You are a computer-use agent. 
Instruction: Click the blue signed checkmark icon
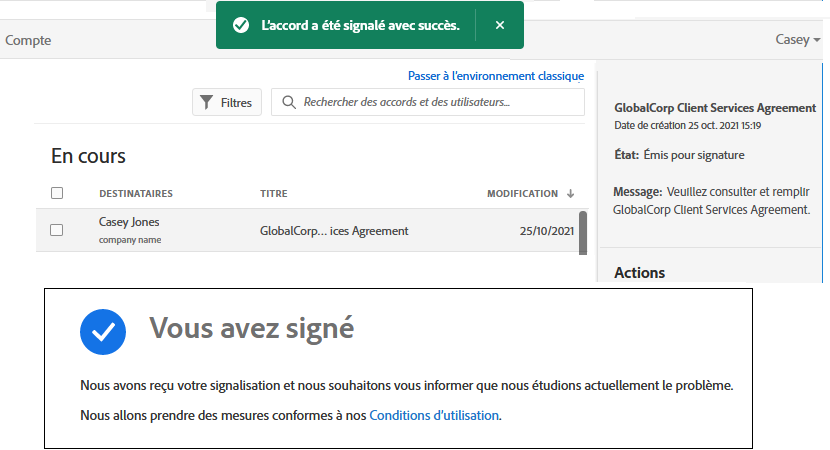coord(103,332)
